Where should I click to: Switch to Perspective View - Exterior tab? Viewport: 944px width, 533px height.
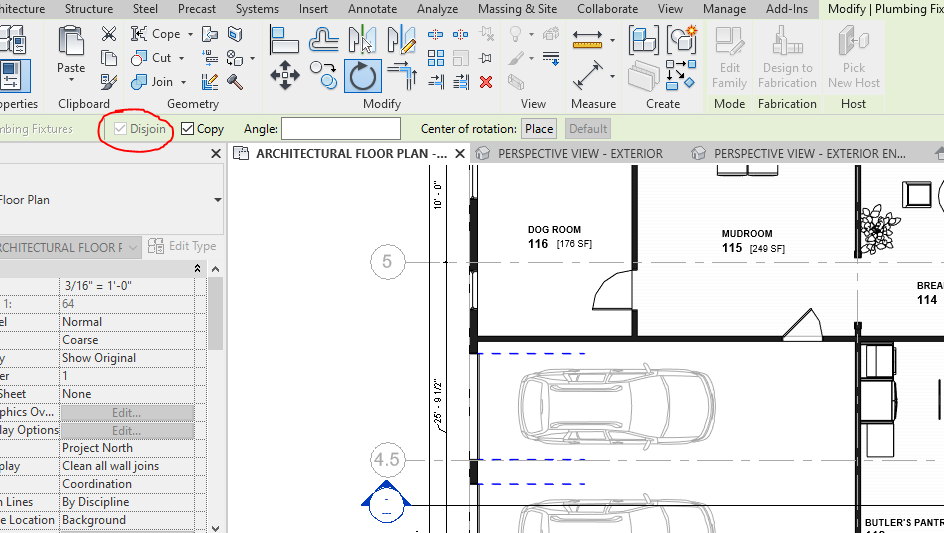coord(580,154)
